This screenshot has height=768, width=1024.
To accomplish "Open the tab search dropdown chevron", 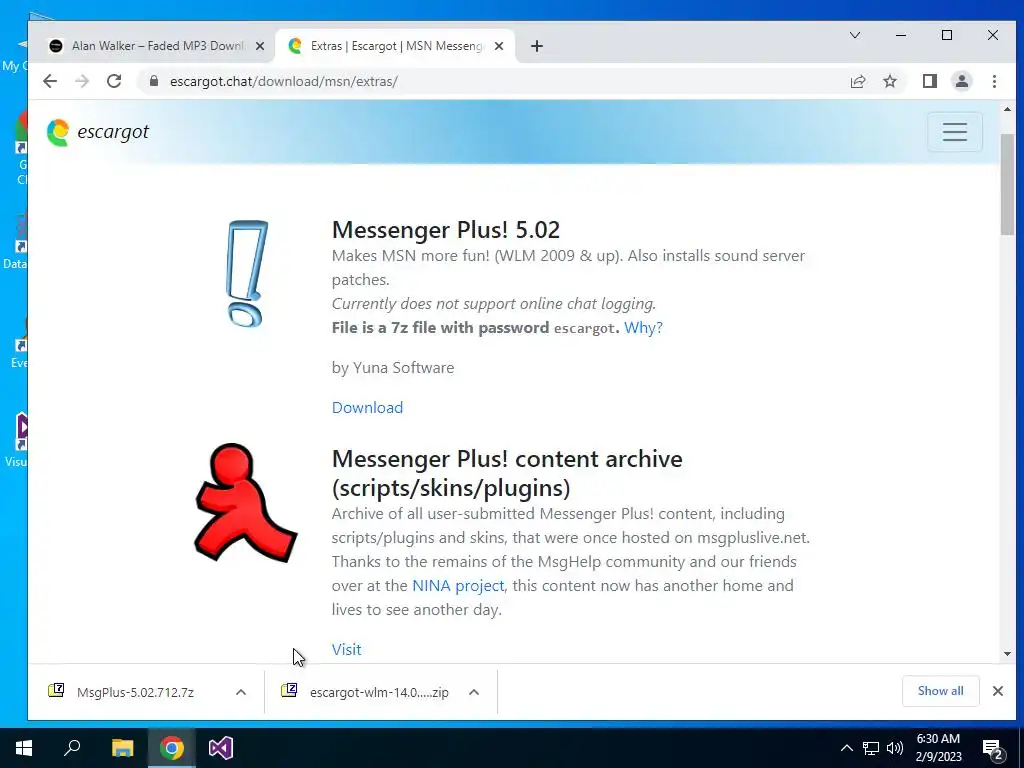I will coord(854,35).
